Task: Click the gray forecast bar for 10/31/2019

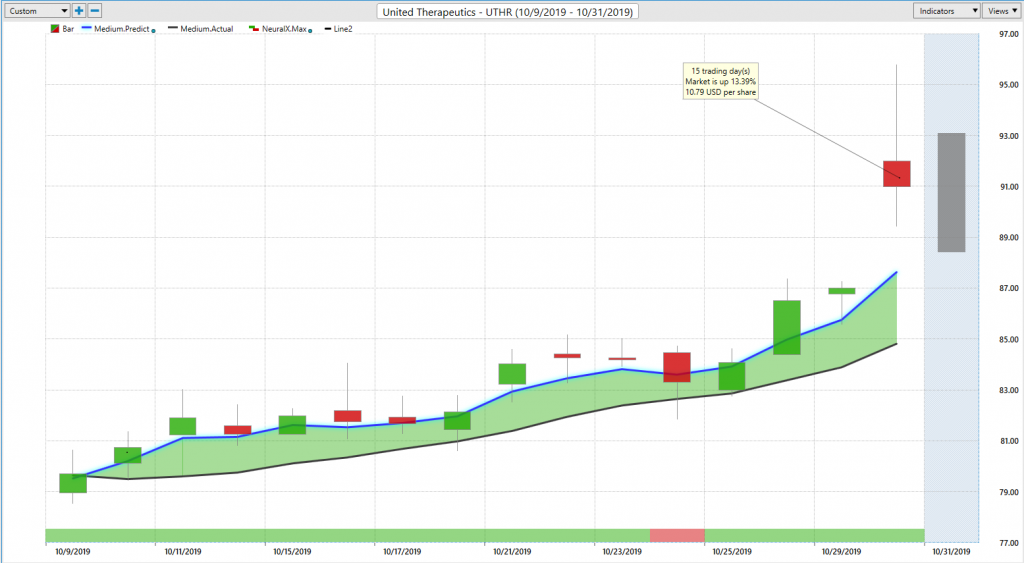Action: click(x=952, y=192)
